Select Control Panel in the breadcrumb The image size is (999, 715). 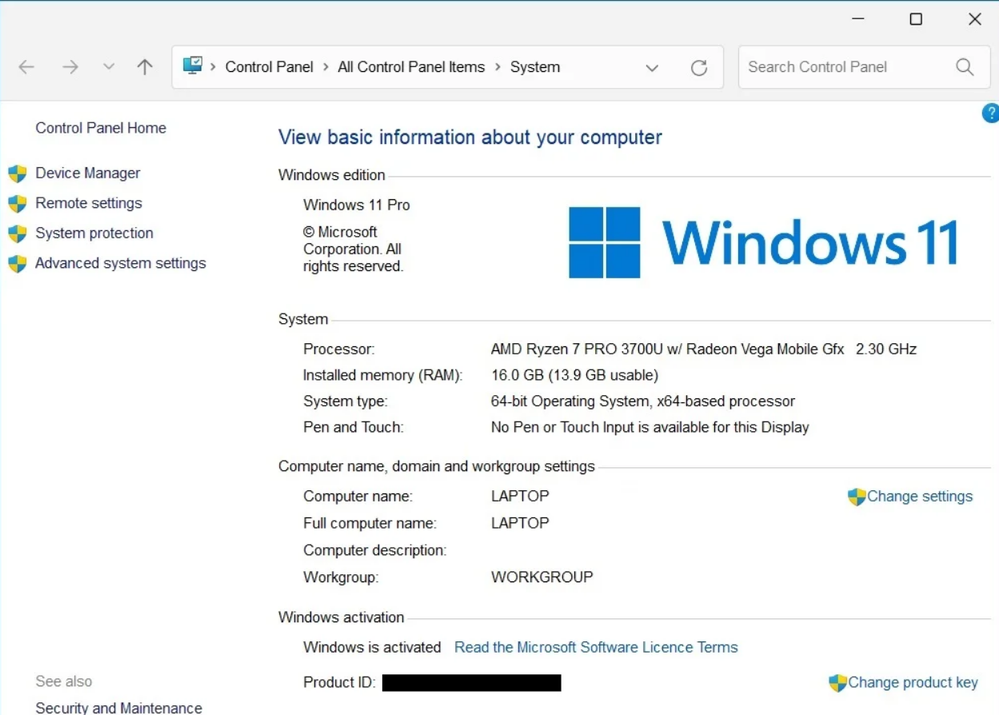pyautogui.click(x=269, y=67)
